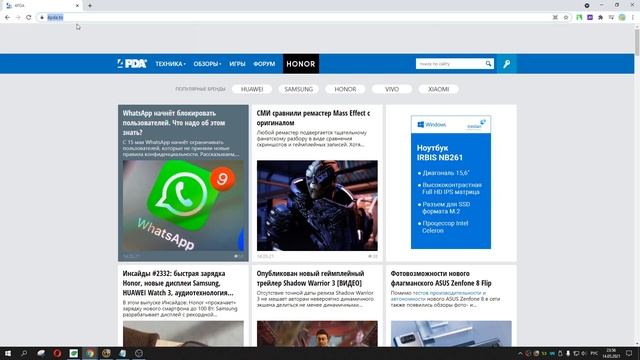The height and width of the screenshot is (360, 640).
Task: Click the language indicator in the tray
Action: [x=594, y=353]
